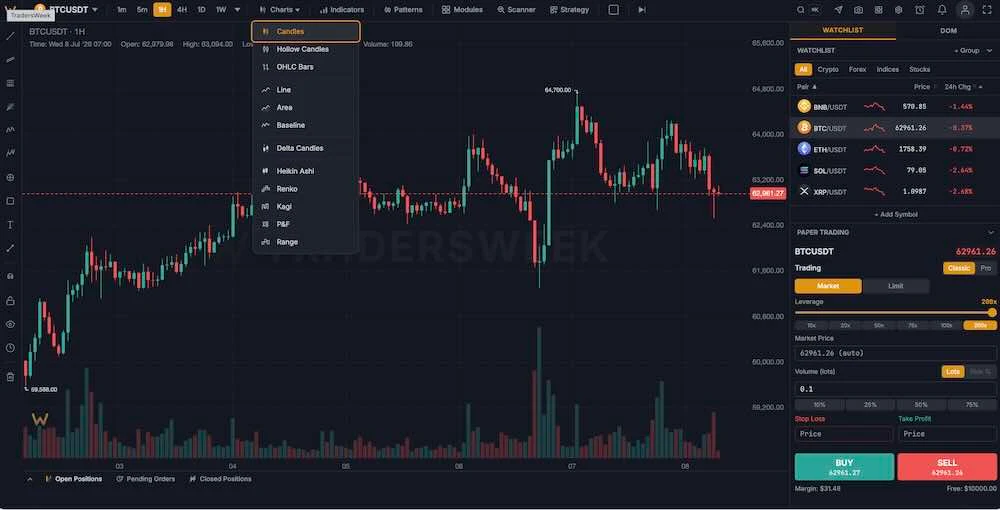Screen dimensions: 1000x510
Task: Select Lots volume unit
Action: tap(953, 372)
